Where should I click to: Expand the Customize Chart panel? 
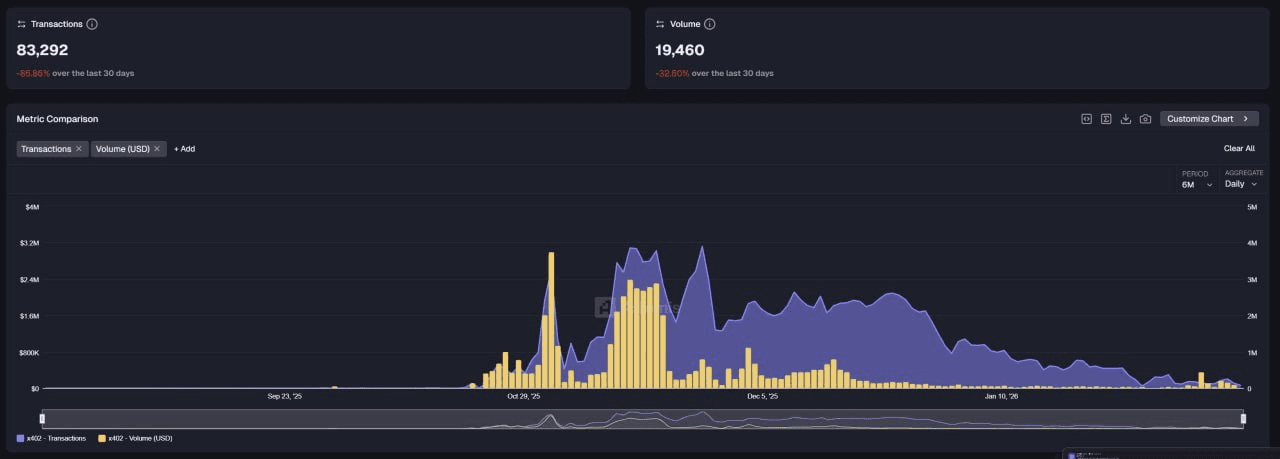pos(1209,119)
